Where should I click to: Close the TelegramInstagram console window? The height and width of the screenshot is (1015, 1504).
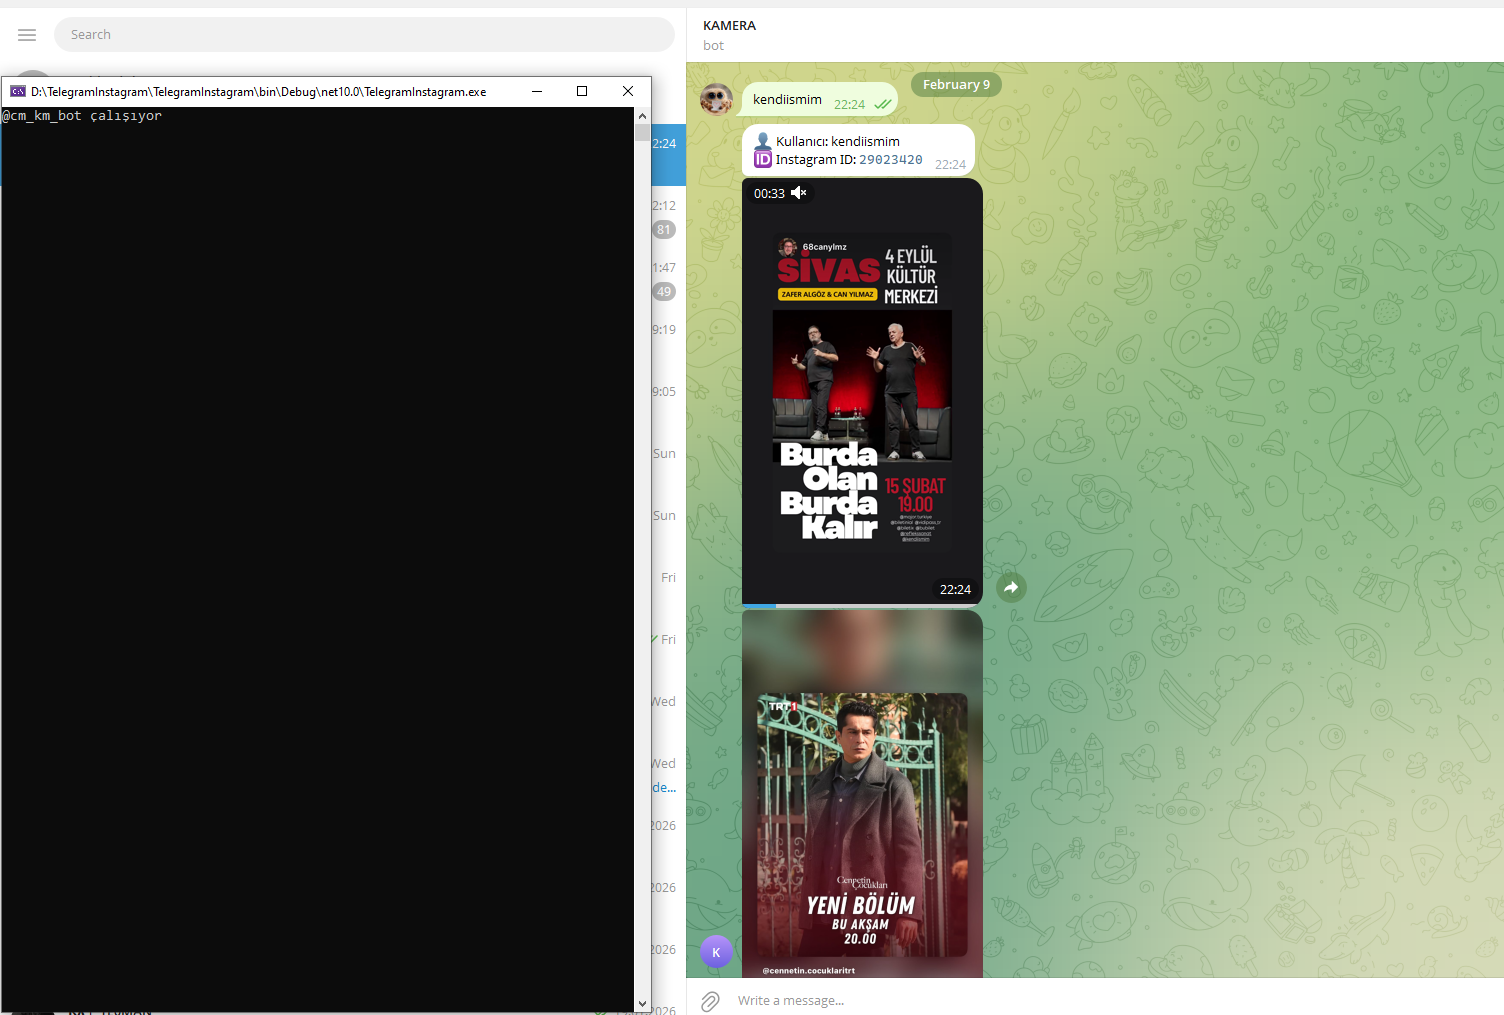[x=628, y=91]
